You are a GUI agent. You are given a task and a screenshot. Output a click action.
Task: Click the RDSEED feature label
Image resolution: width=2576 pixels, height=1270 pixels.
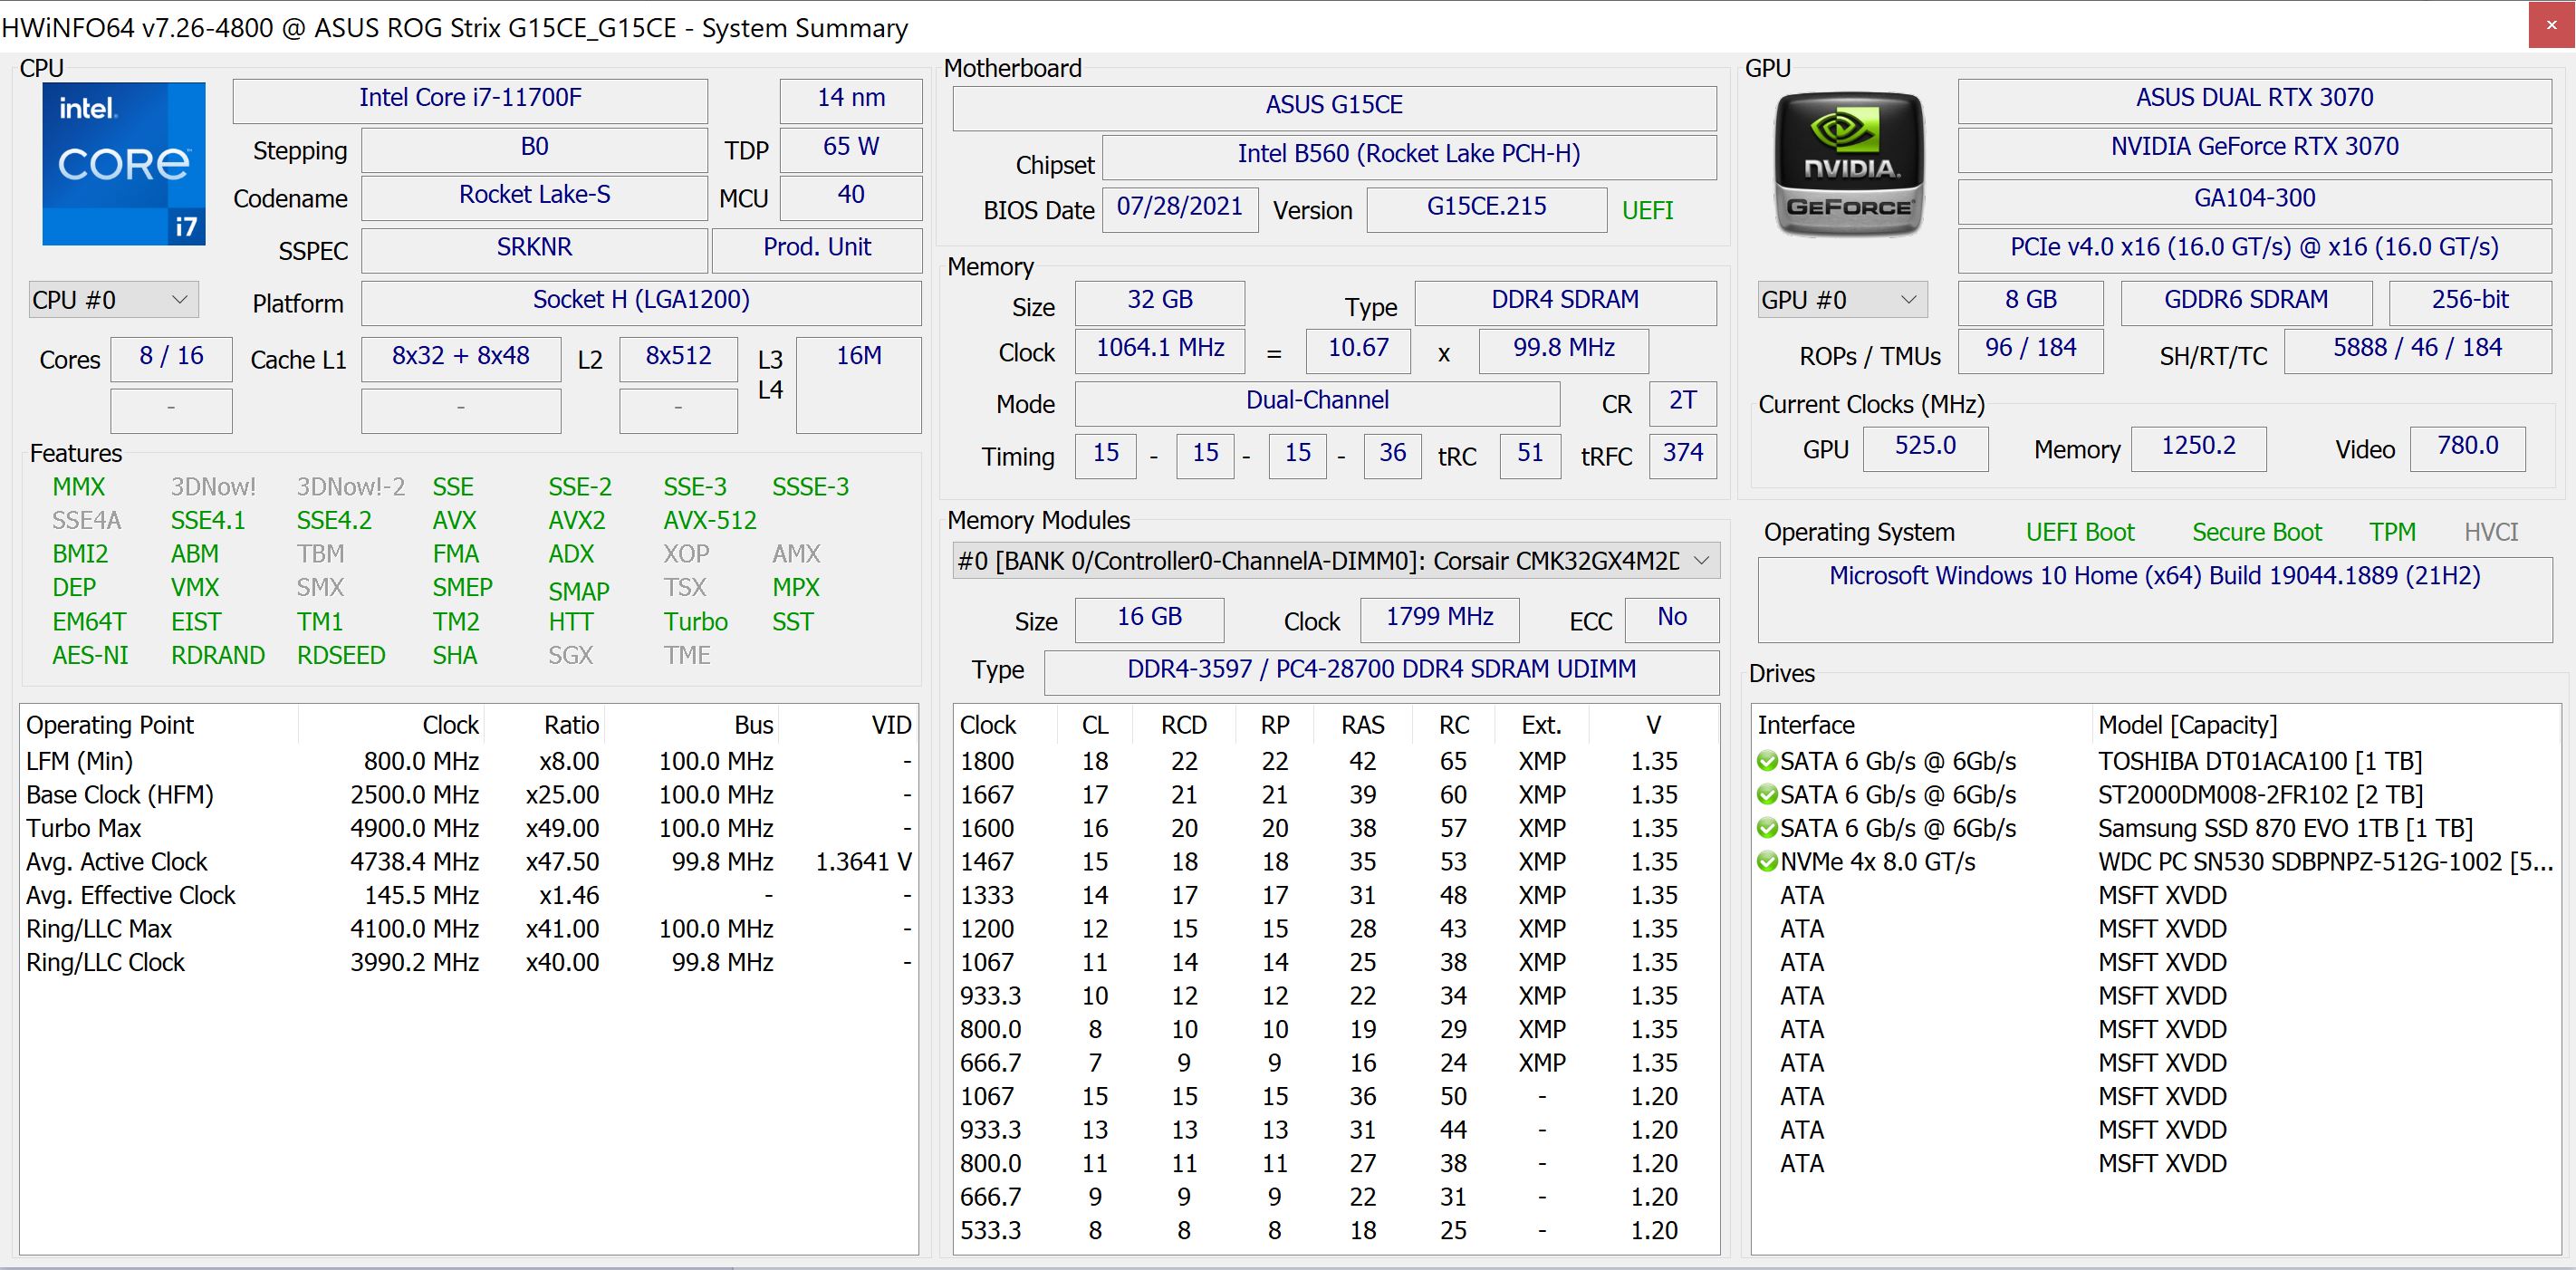click(341, 656)
